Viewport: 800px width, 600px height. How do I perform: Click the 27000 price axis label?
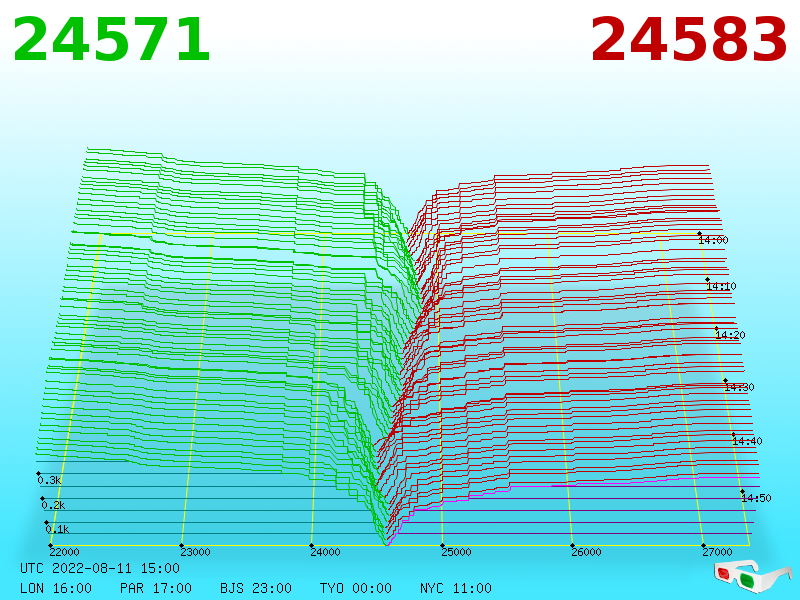pyautogui.click(x=717, y=552)
